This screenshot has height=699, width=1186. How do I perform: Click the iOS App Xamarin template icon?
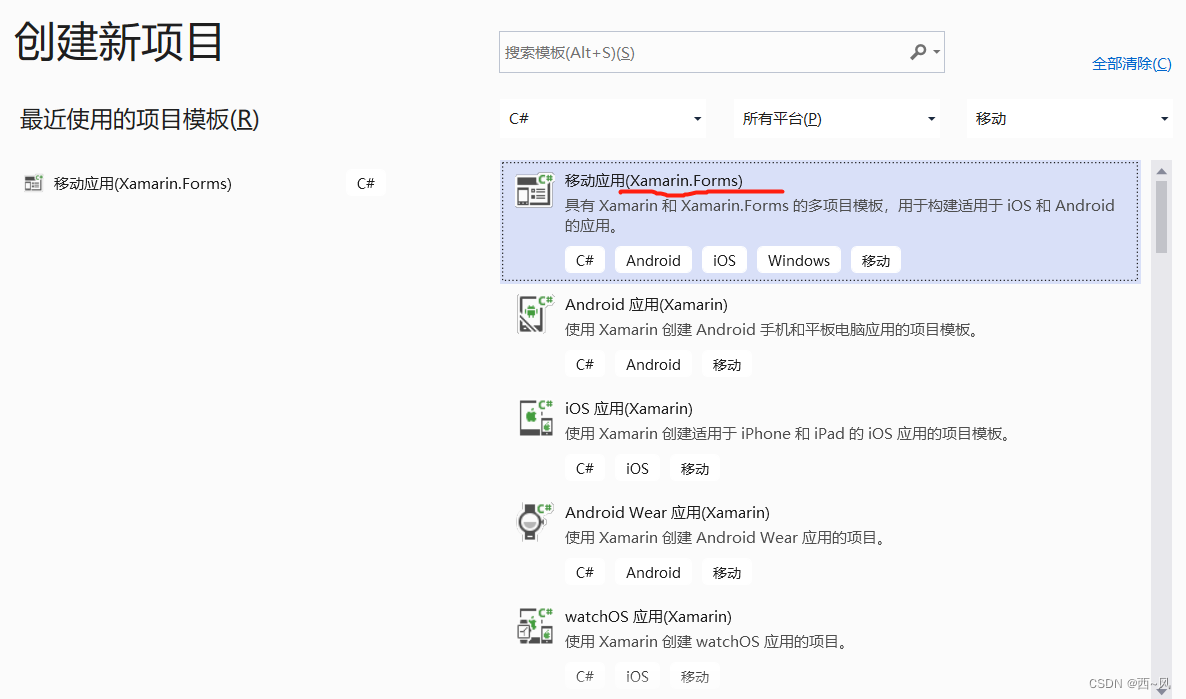(x=536, y=418)
